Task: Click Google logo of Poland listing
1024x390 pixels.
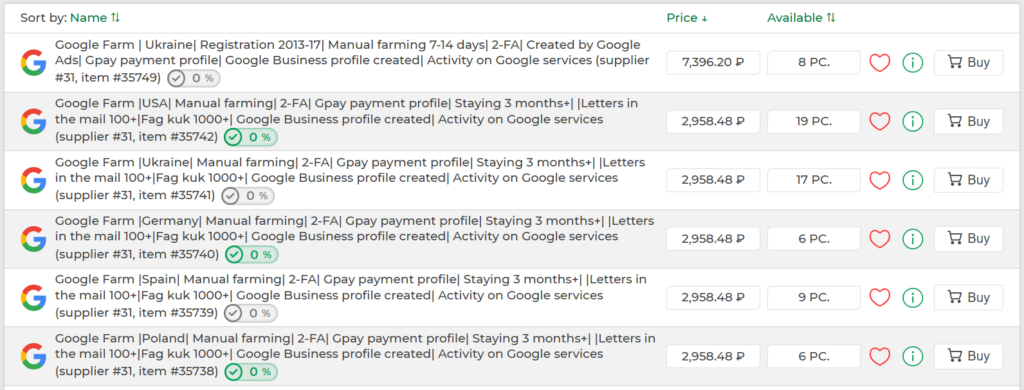Action: pyautogui.click(x=33, y=357)
